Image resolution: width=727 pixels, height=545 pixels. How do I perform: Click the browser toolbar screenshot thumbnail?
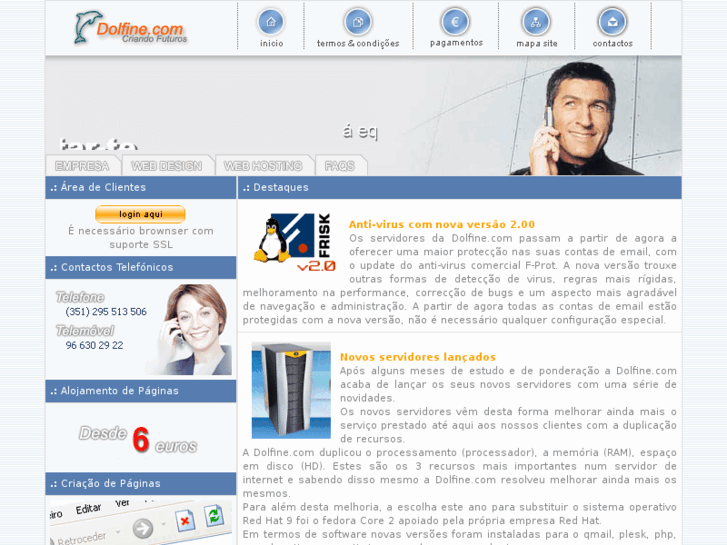[140, 521]
